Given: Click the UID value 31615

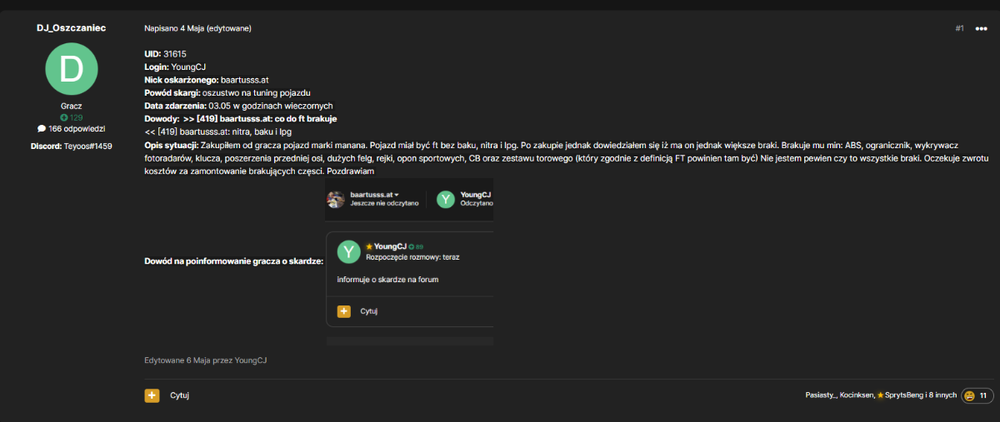Looking at the screenshot, I should [x=175, y=54].
